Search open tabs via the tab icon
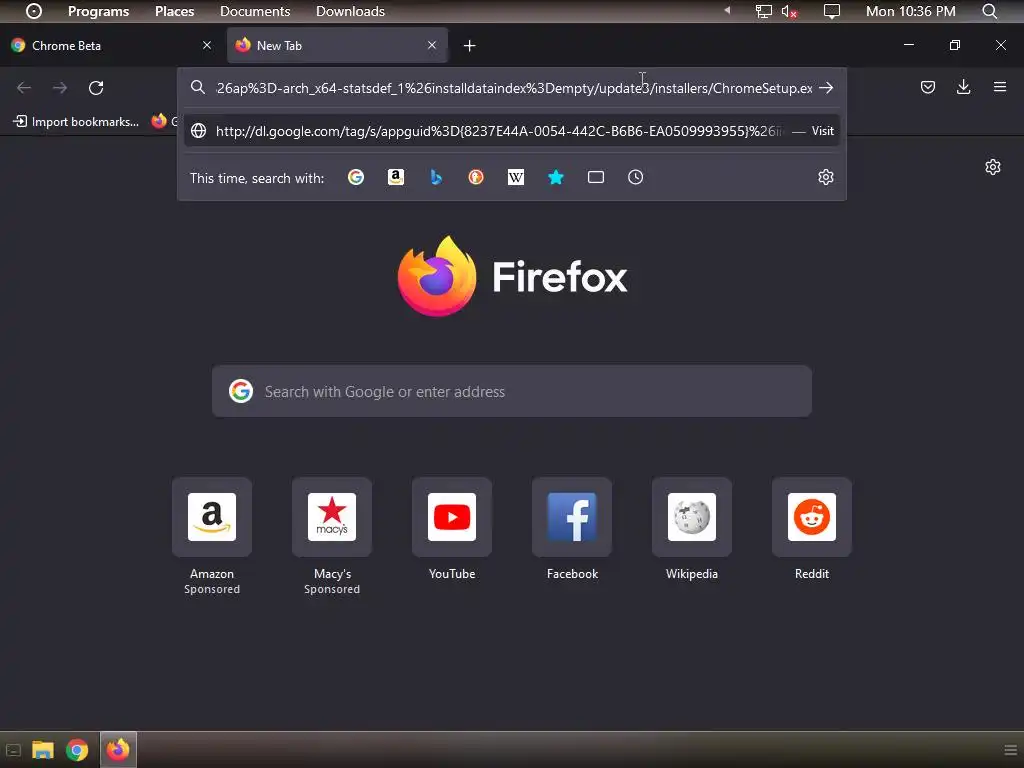Viewport: 1024px width, 768px height. (596, 177)
